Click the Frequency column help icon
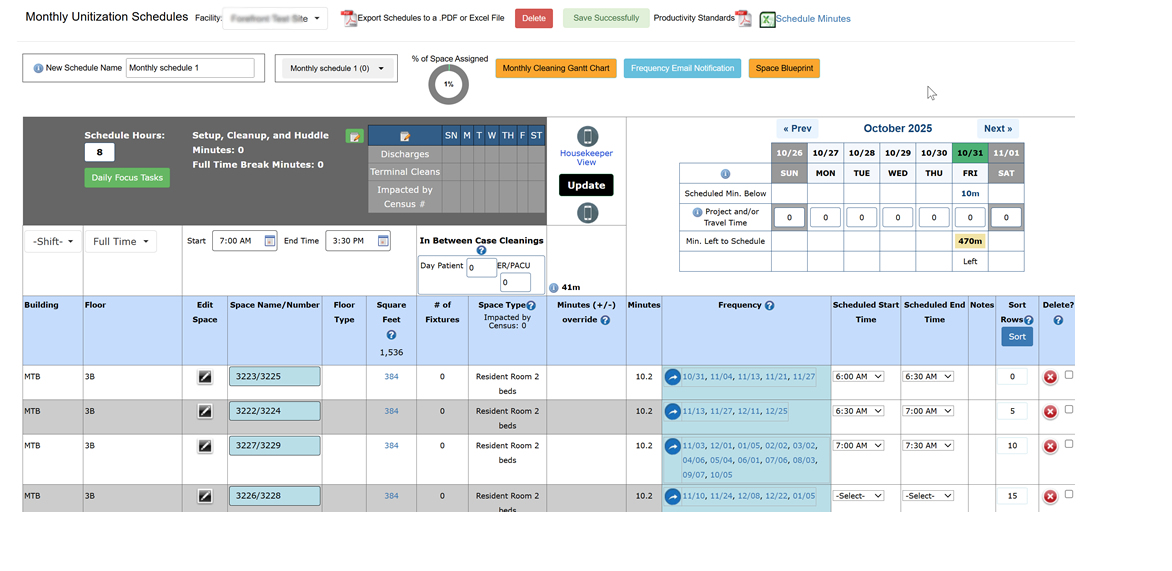This screenshot has height=571, width=1172. click(x=769, y=306)
